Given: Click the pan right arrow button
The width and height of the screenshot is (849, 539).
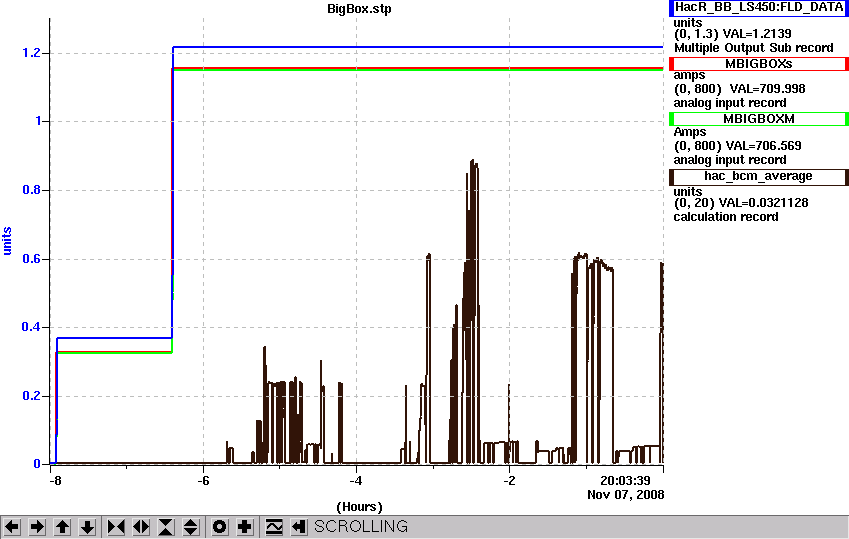Looking at the screenshot, I should [37, 527].
